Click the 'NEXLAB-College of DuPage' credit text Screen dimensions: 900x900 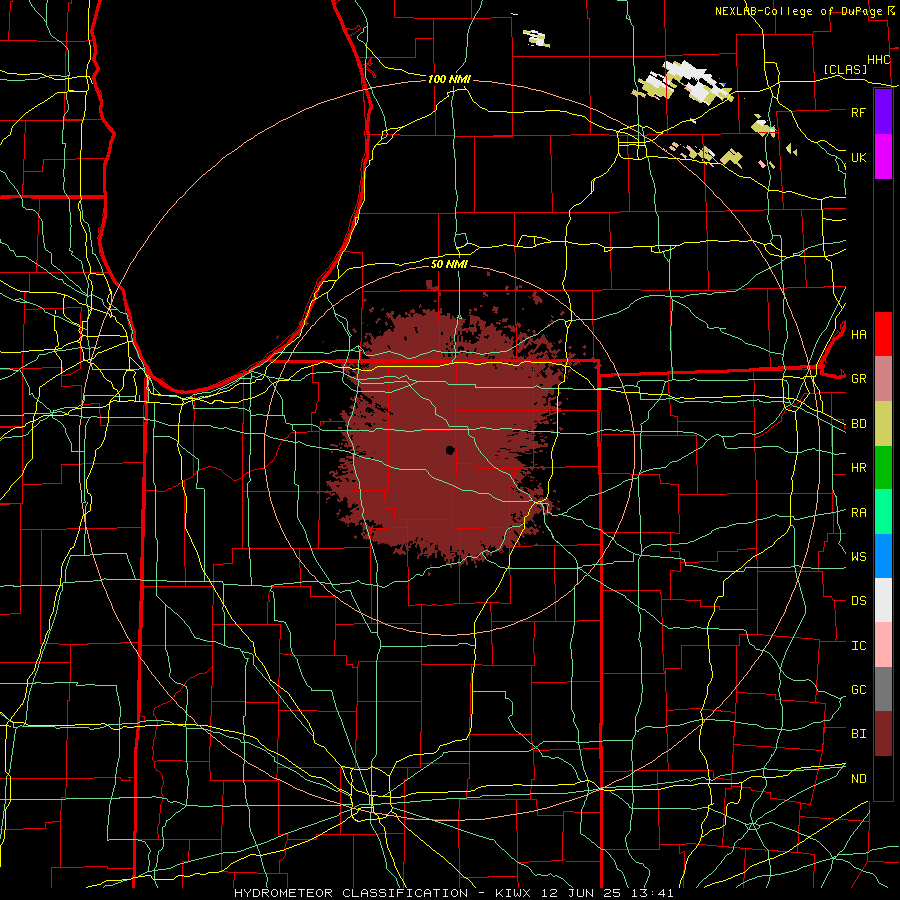click(798, 11)
